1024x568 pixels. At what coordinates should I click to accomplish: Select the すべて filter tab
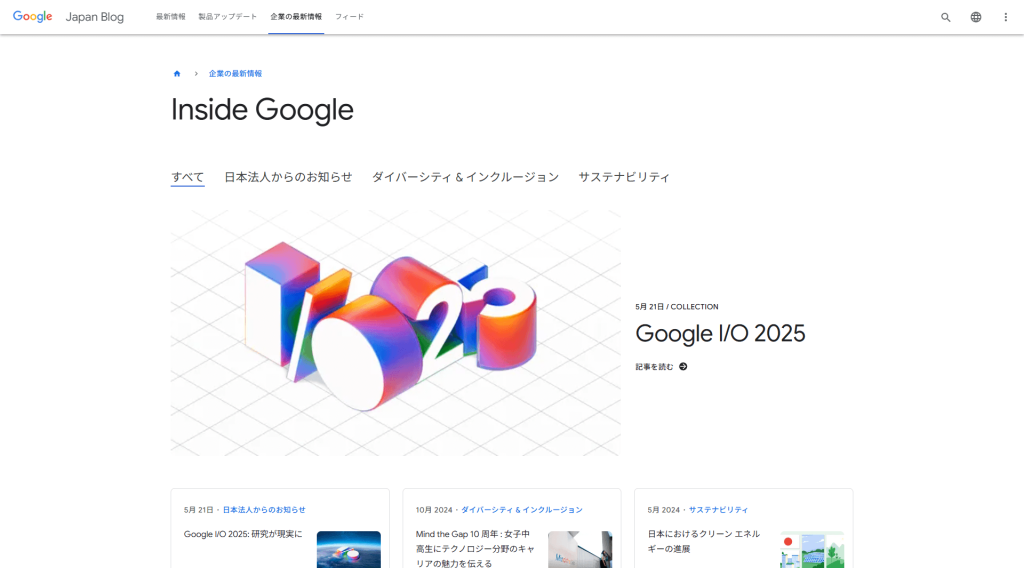[187, 177]
